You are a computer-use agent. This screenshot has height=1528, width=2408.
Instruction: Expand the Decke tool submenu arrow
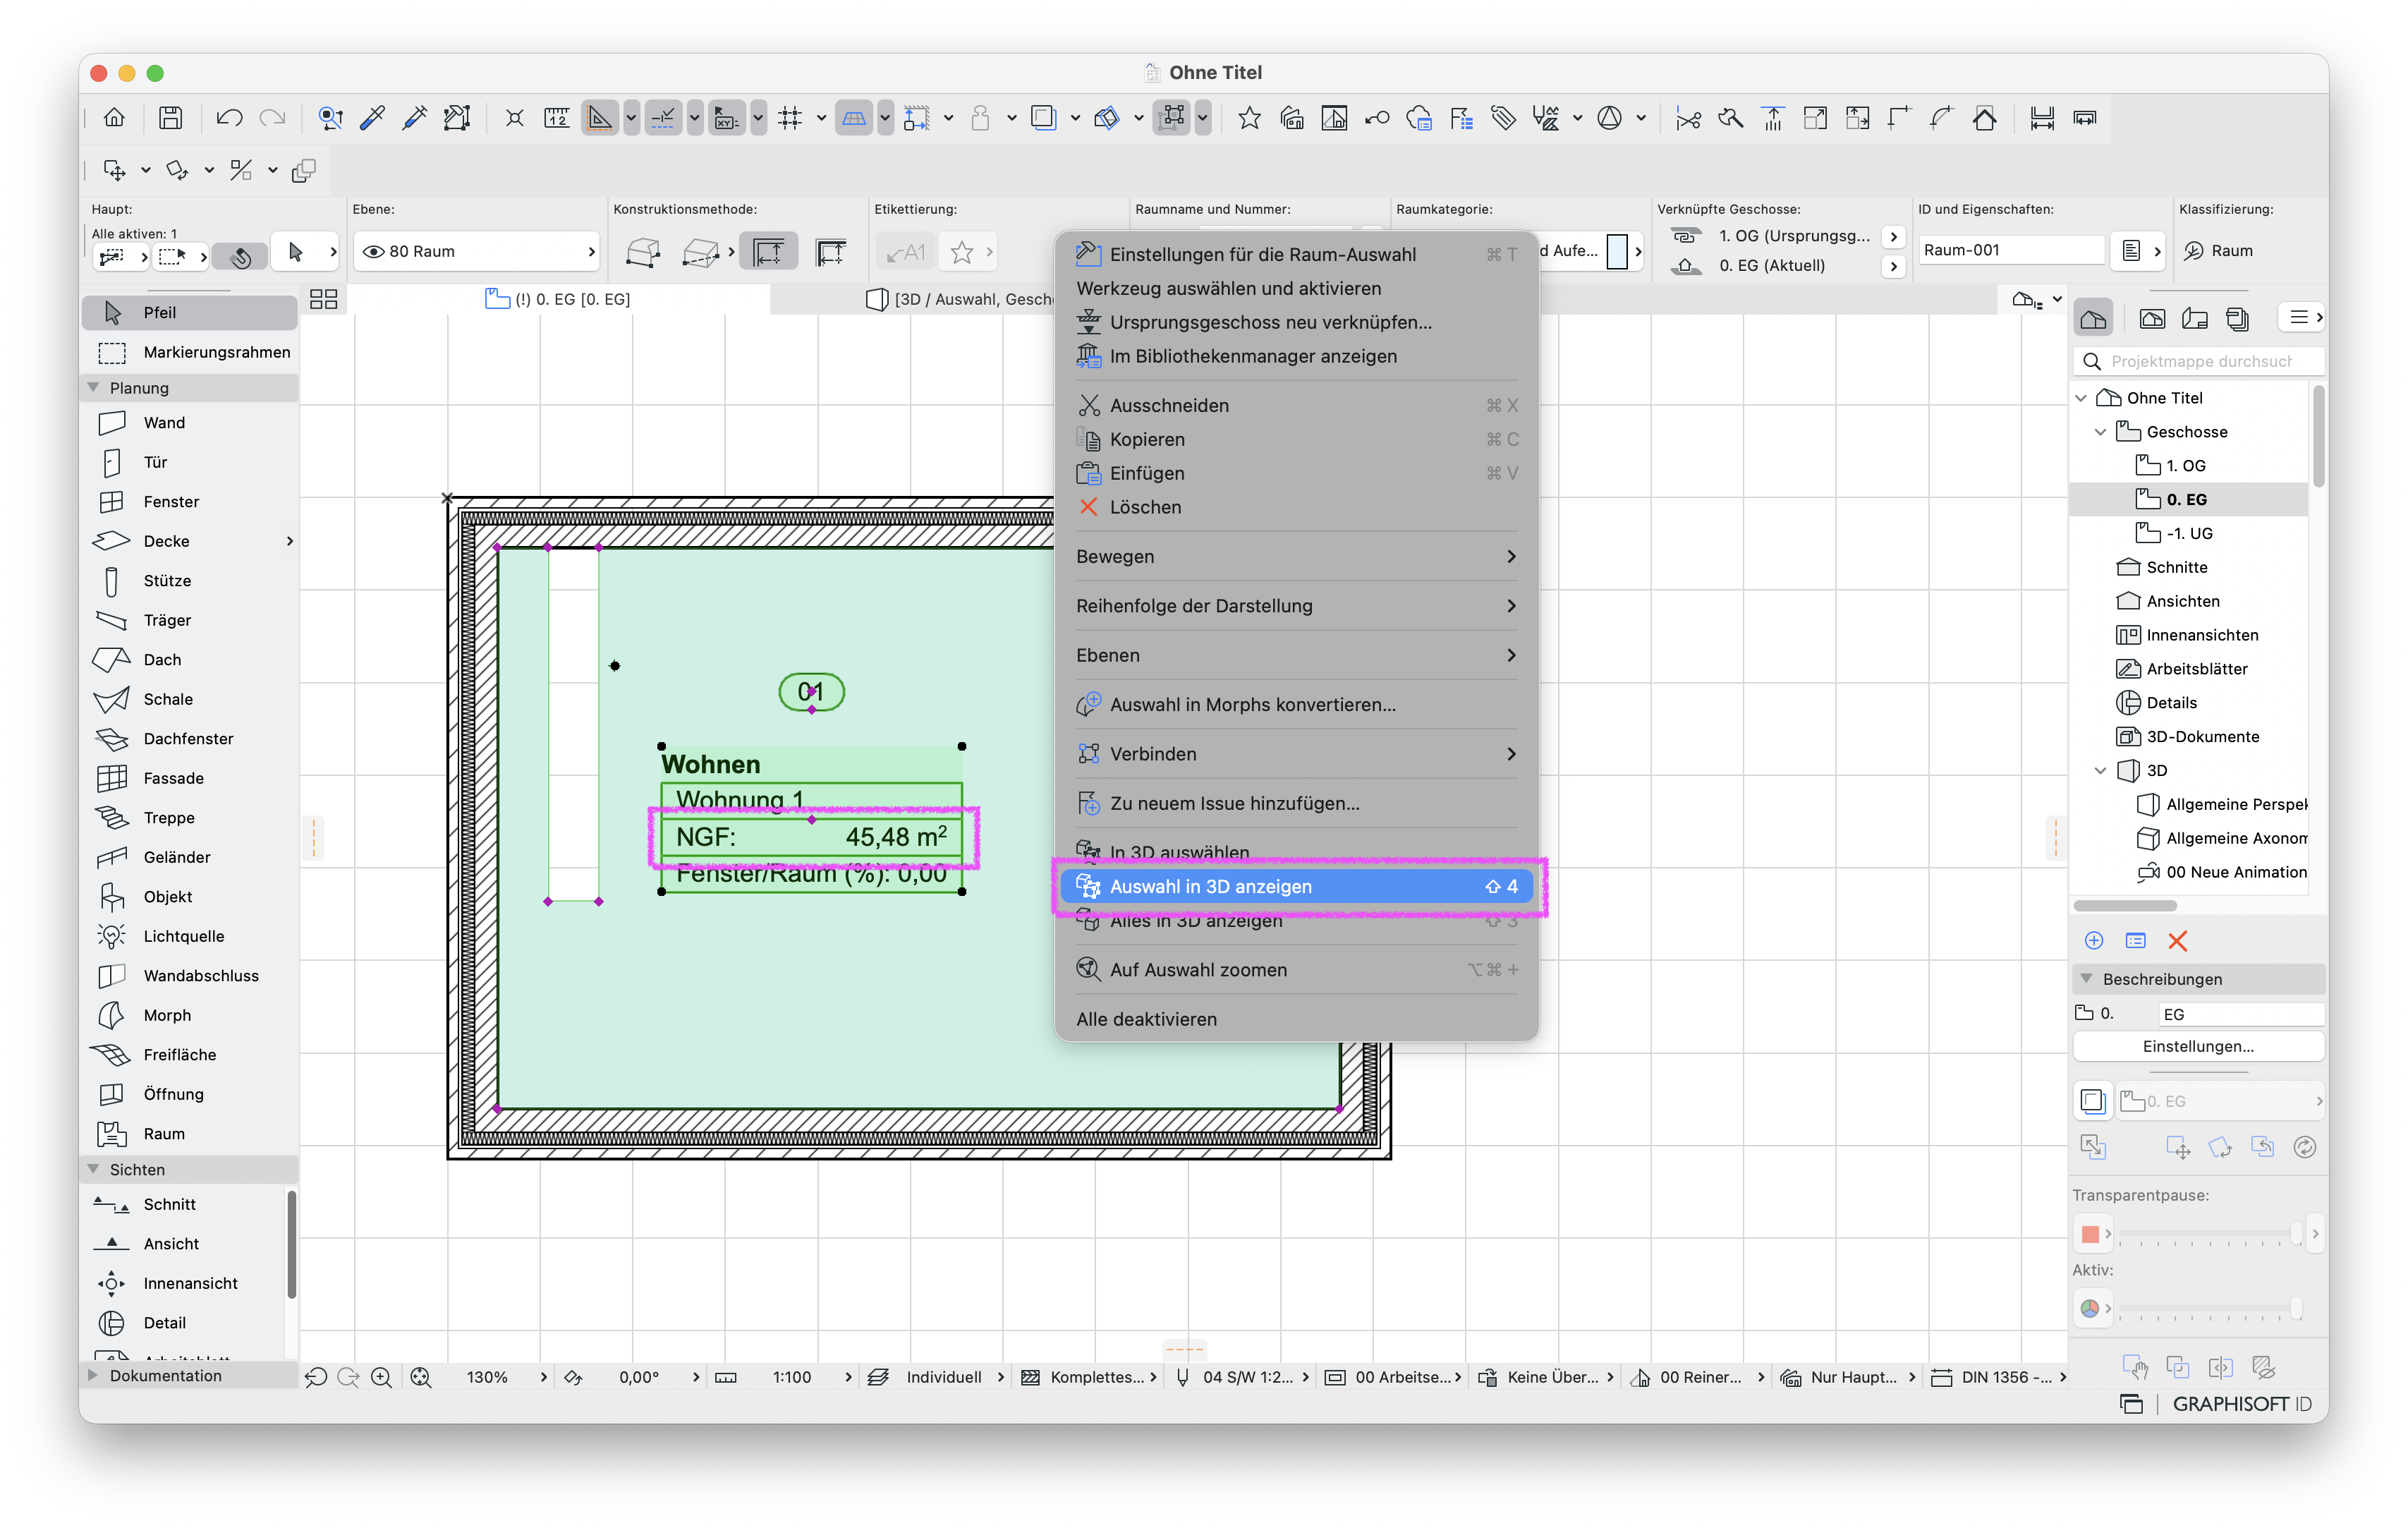point(290,541)
